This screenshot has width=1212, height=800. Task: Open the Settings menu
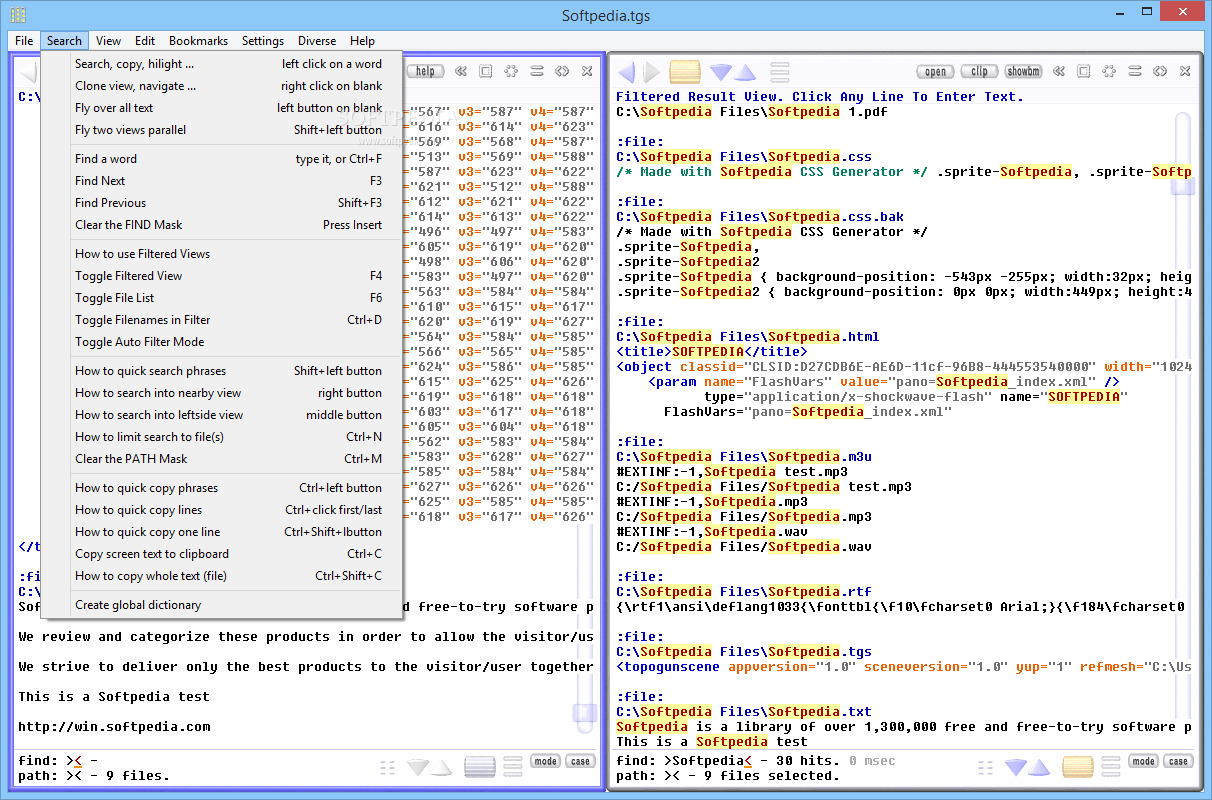tap(263, 41)
